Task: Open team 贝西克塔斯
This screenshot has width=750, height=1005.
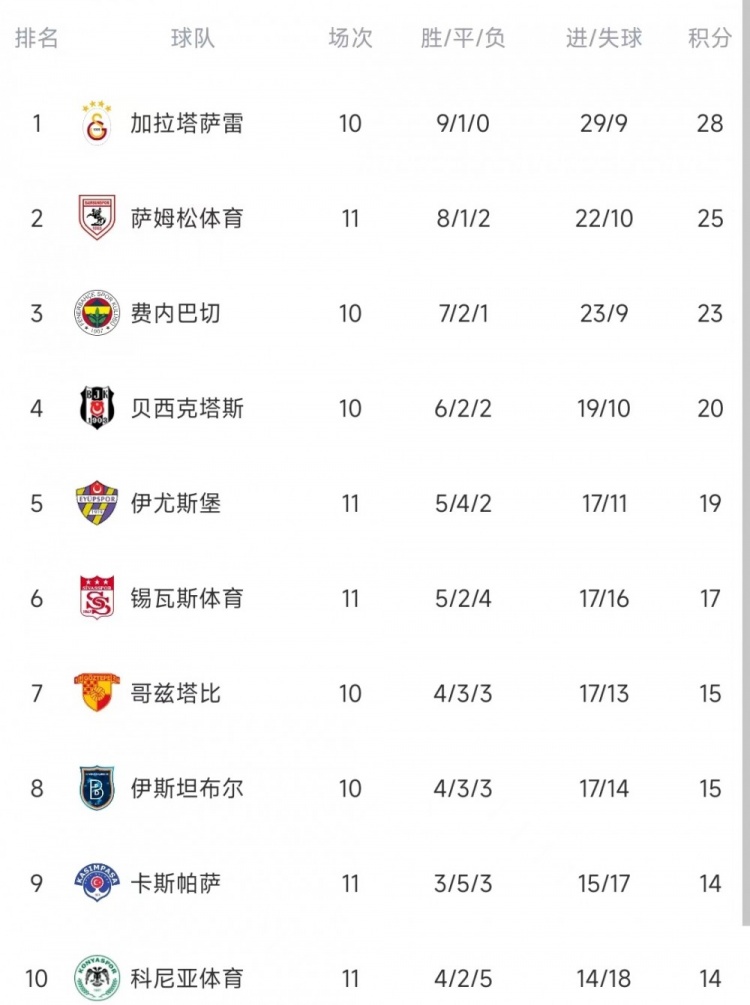Action: (x=187, y=408)
